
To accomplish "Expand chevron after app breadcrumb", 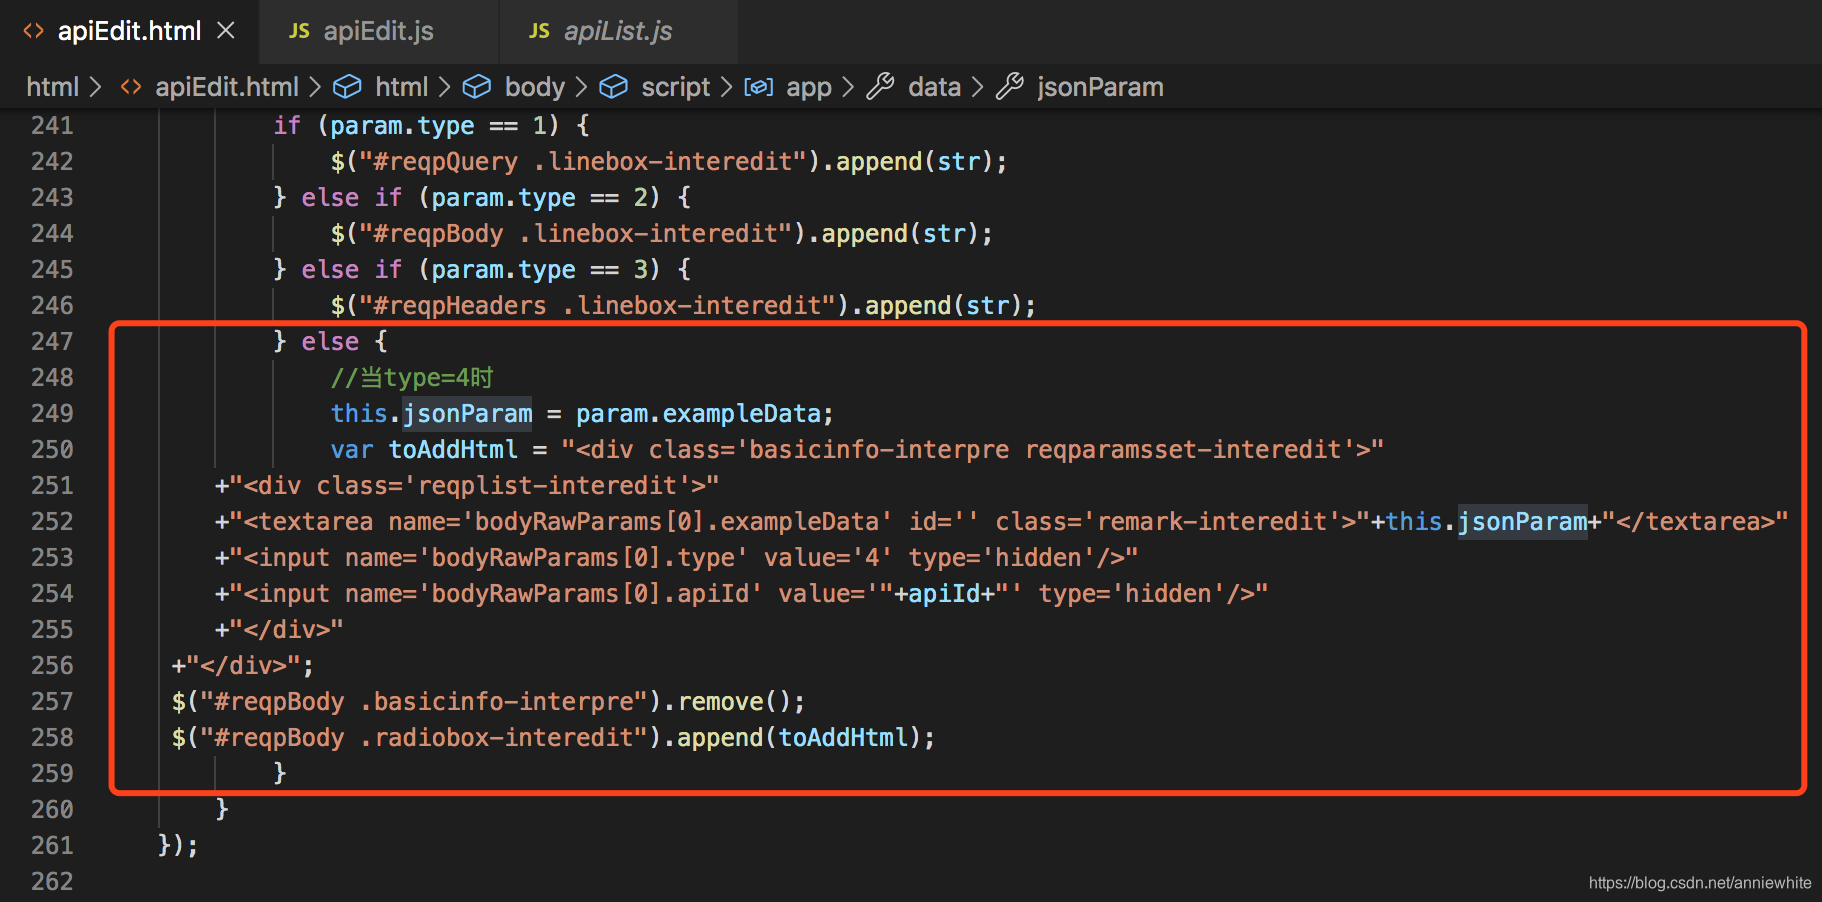I will tap(848, 87).
